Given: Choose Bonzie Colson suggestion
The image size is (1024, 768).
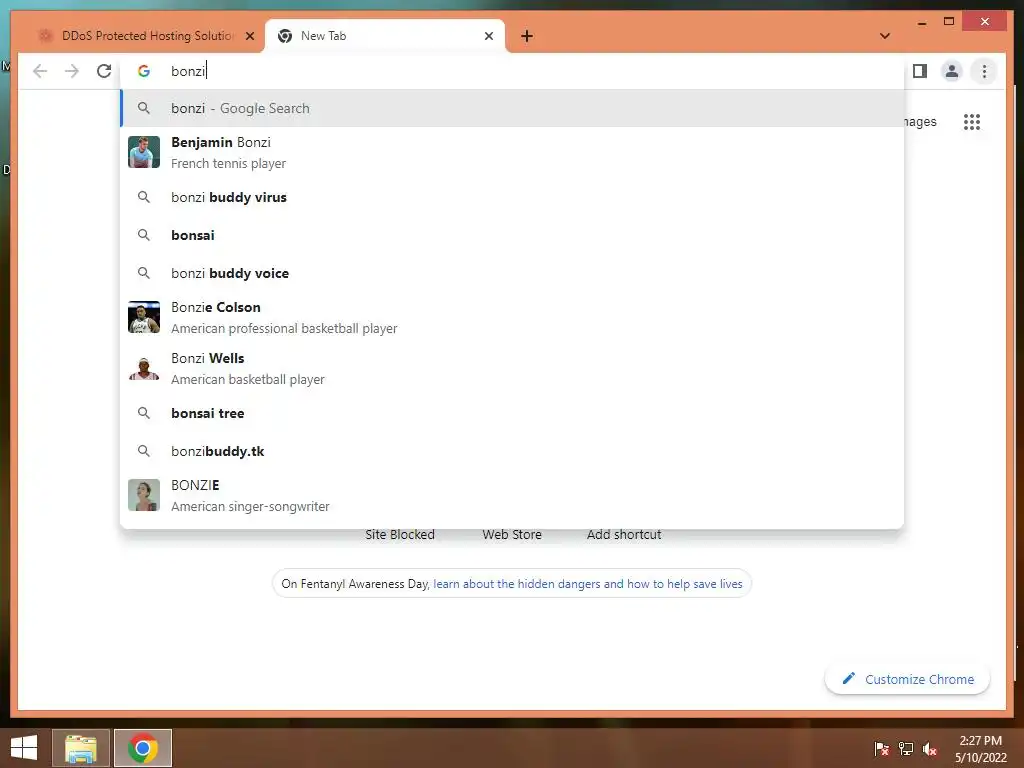Looking at the screenshot, I should (513, 317).
